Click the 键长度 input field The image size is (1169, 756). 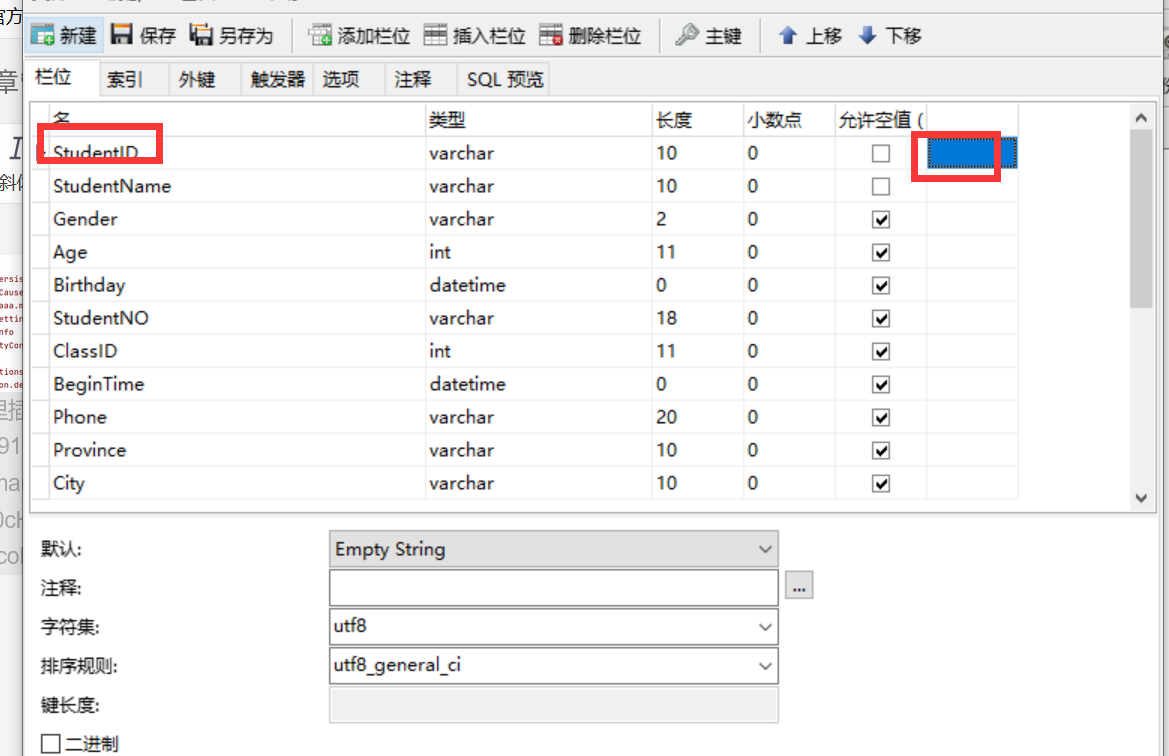tap(553, 705)
